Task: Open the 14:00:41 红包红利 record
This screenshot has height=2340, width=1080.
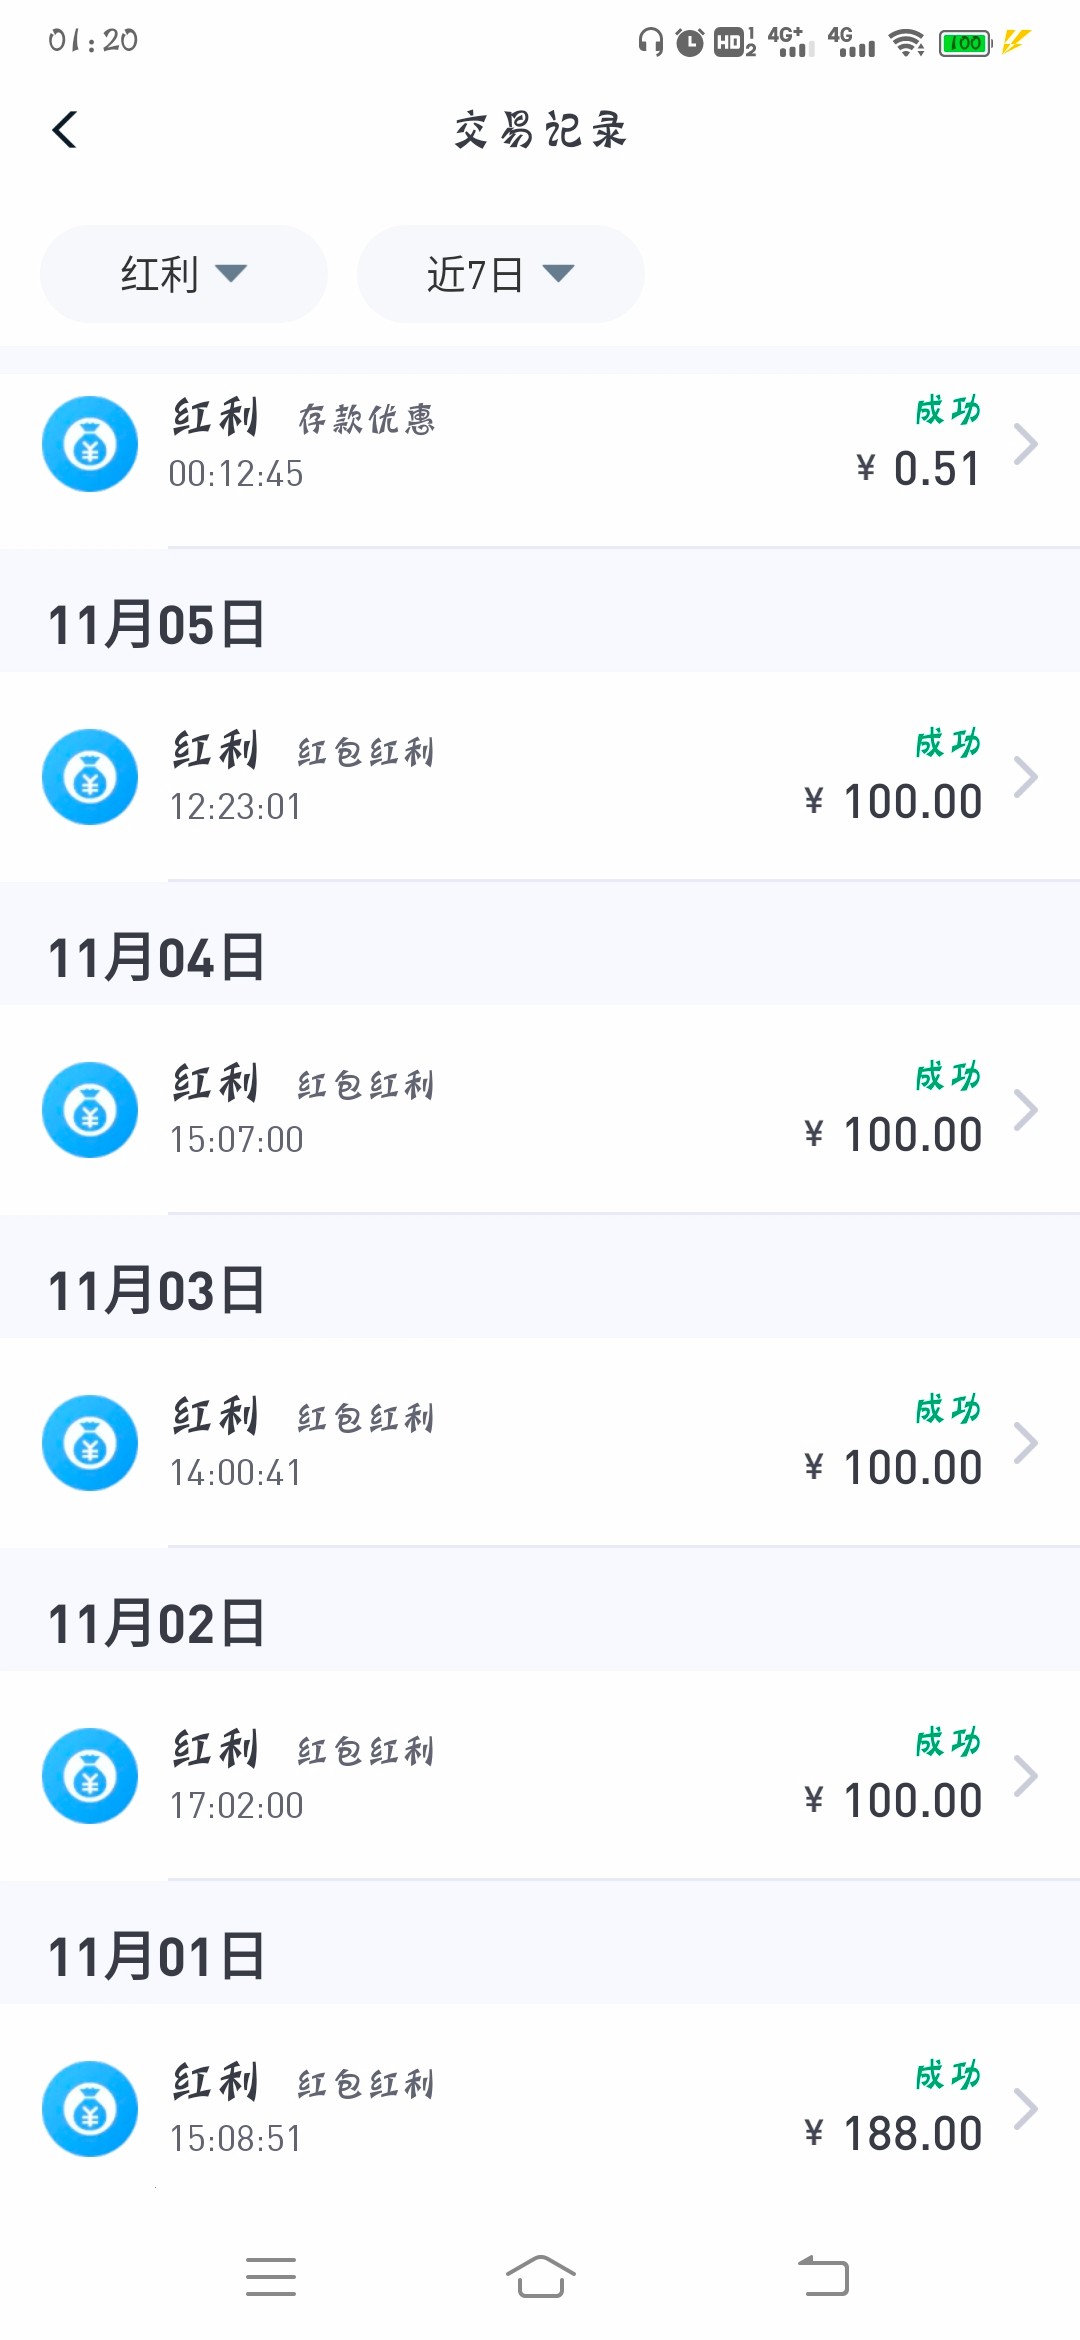Action: 540,1443
